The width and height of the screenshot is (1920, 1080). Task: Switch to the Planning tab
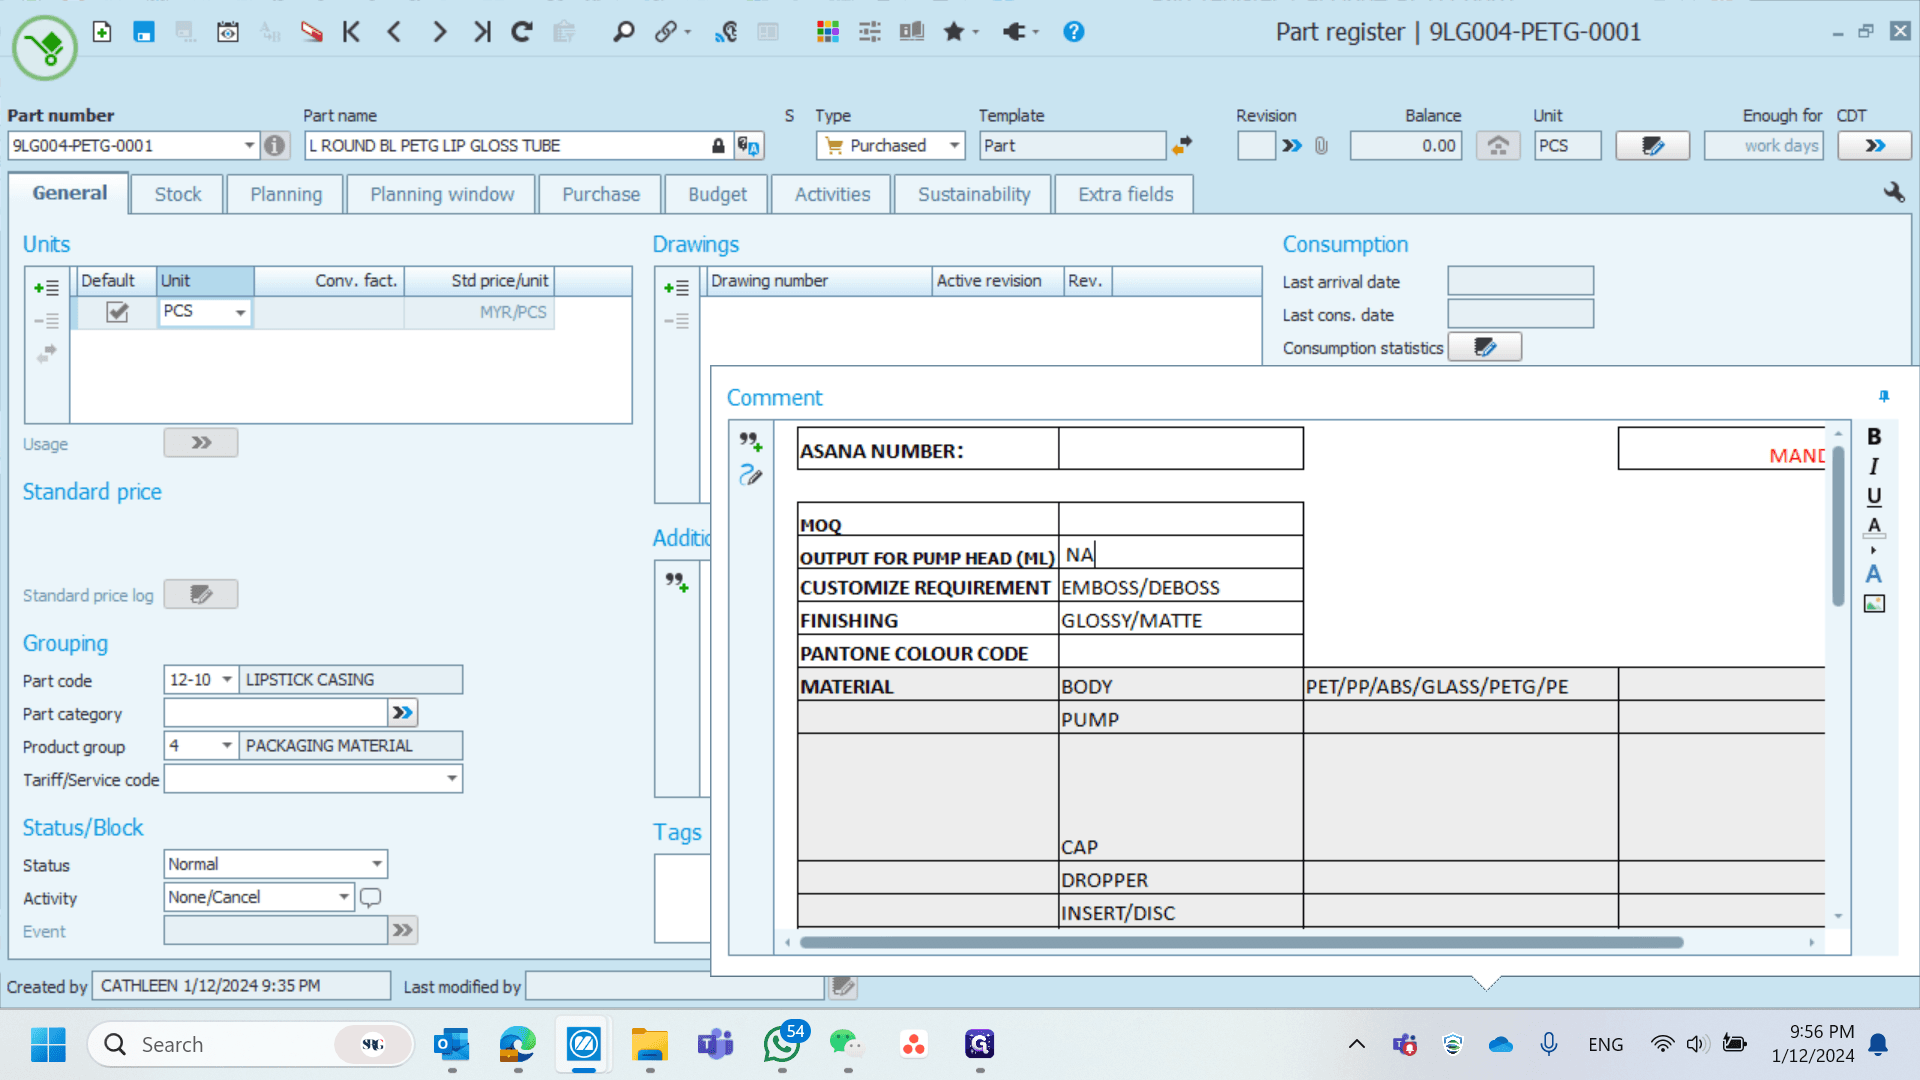point(286,194)
